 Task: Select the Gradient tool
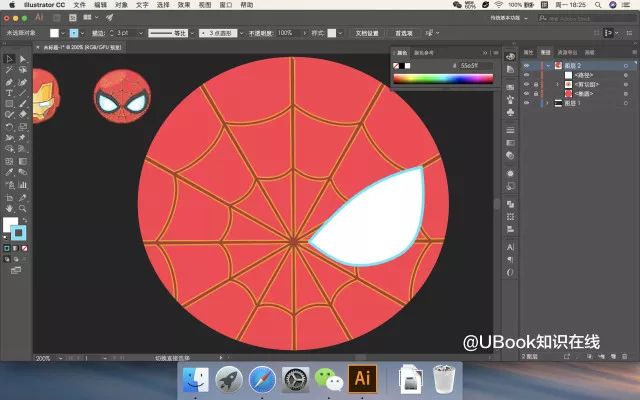point(23,161)
